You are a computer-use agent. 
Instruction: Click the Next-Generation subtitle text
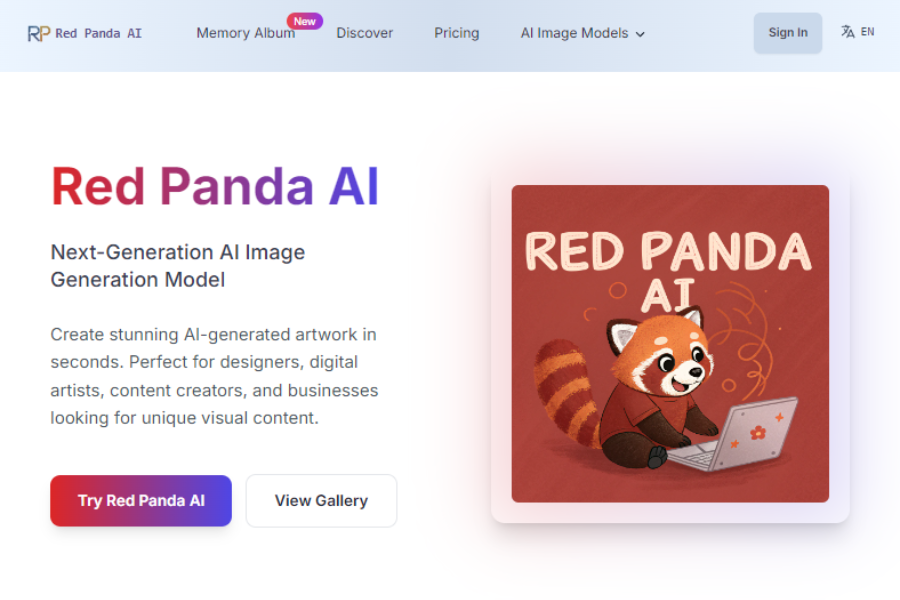coord(177,266)
